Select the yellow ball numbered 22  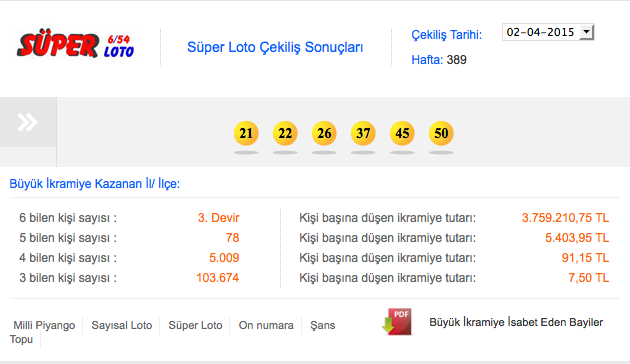[285, 133]
